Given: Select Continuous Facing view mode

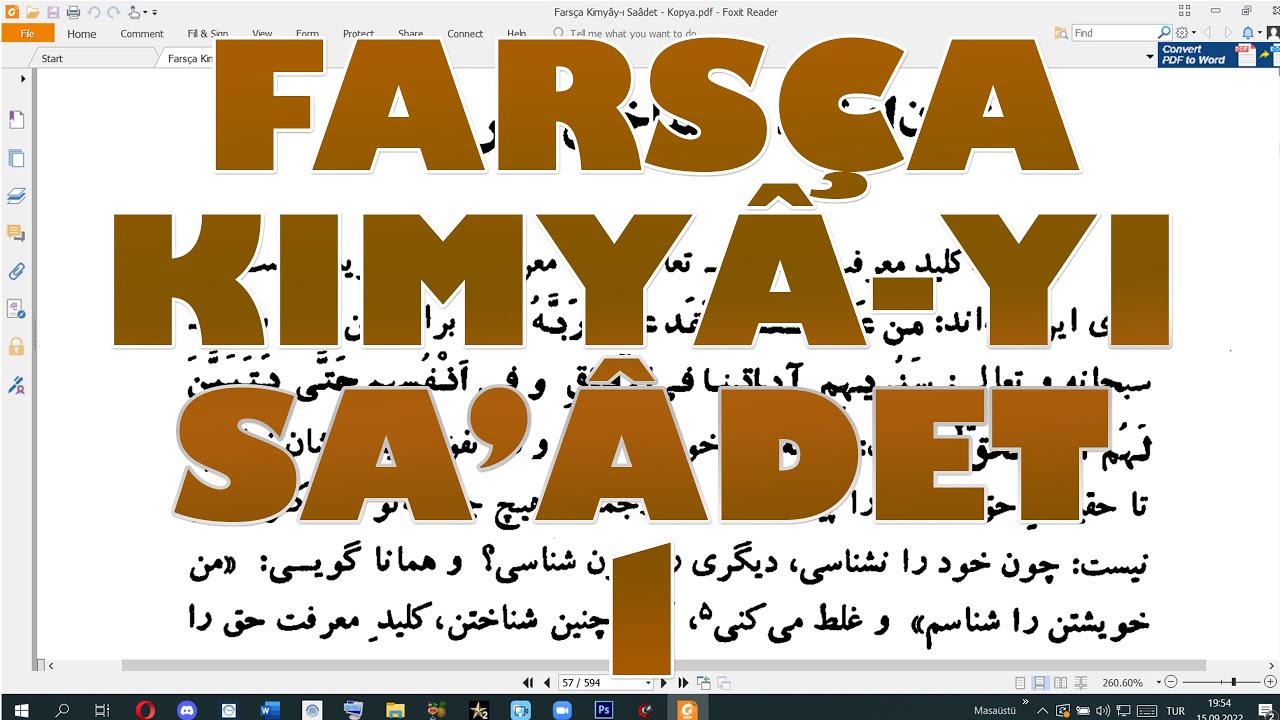Looking at the screenshot, I should point(1080,683).
